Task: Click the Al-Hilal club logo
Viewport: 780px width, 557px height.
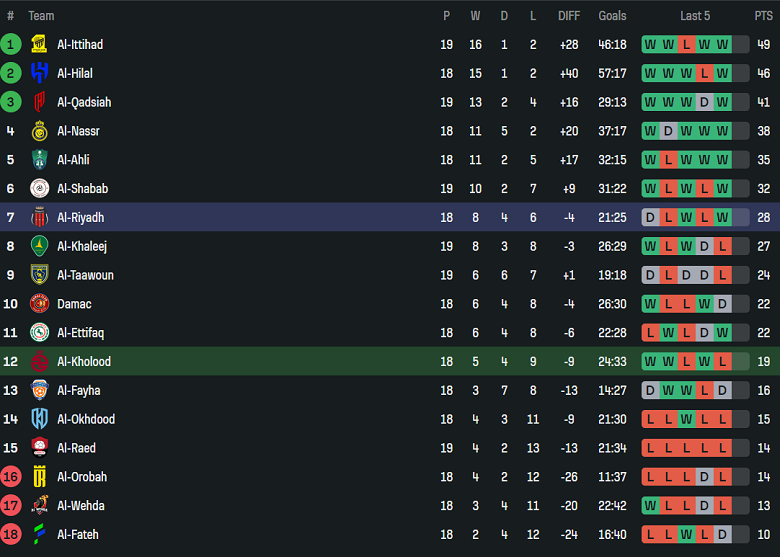Action: [x=39, y=73]
